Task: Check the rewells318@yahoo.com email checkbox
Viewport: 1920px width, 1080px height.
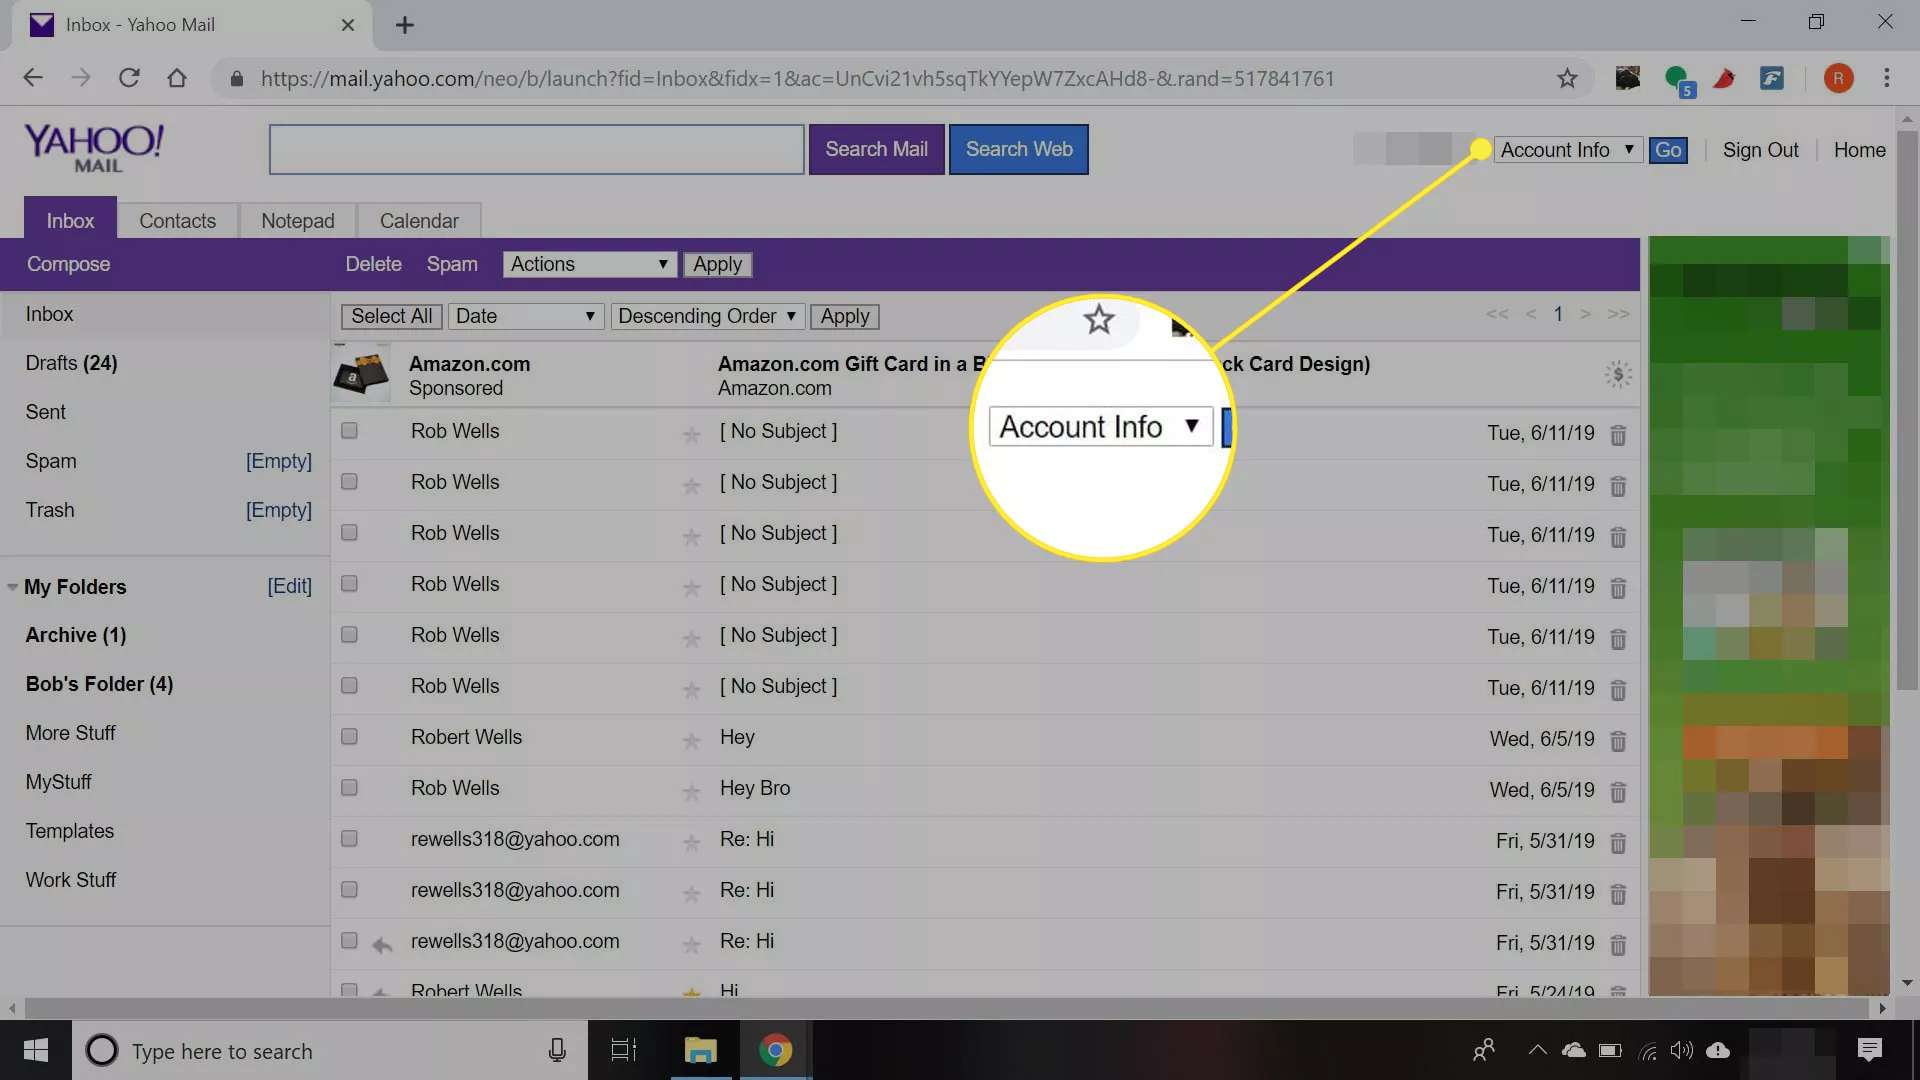Action: [x=347, y=837]
